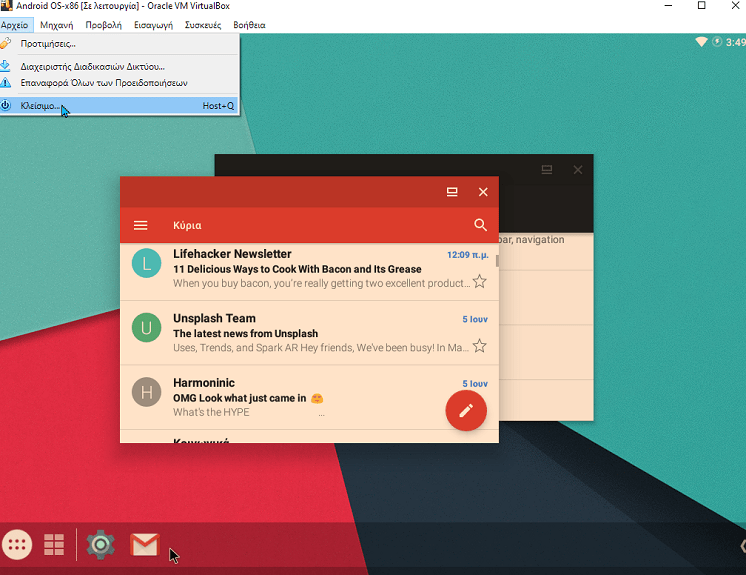Screen dimensions: 746x575
Task: Open the Android app drawer button
Action: click(17, 545)
